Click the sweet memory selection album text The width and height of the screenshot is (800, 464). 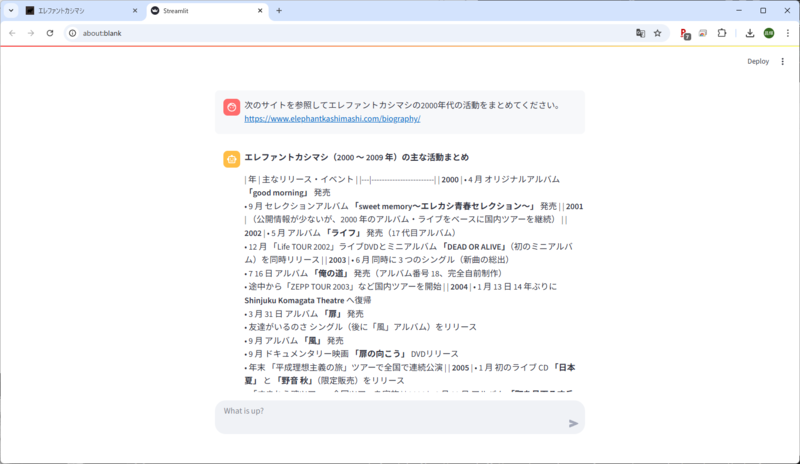[x=444, y=206]
